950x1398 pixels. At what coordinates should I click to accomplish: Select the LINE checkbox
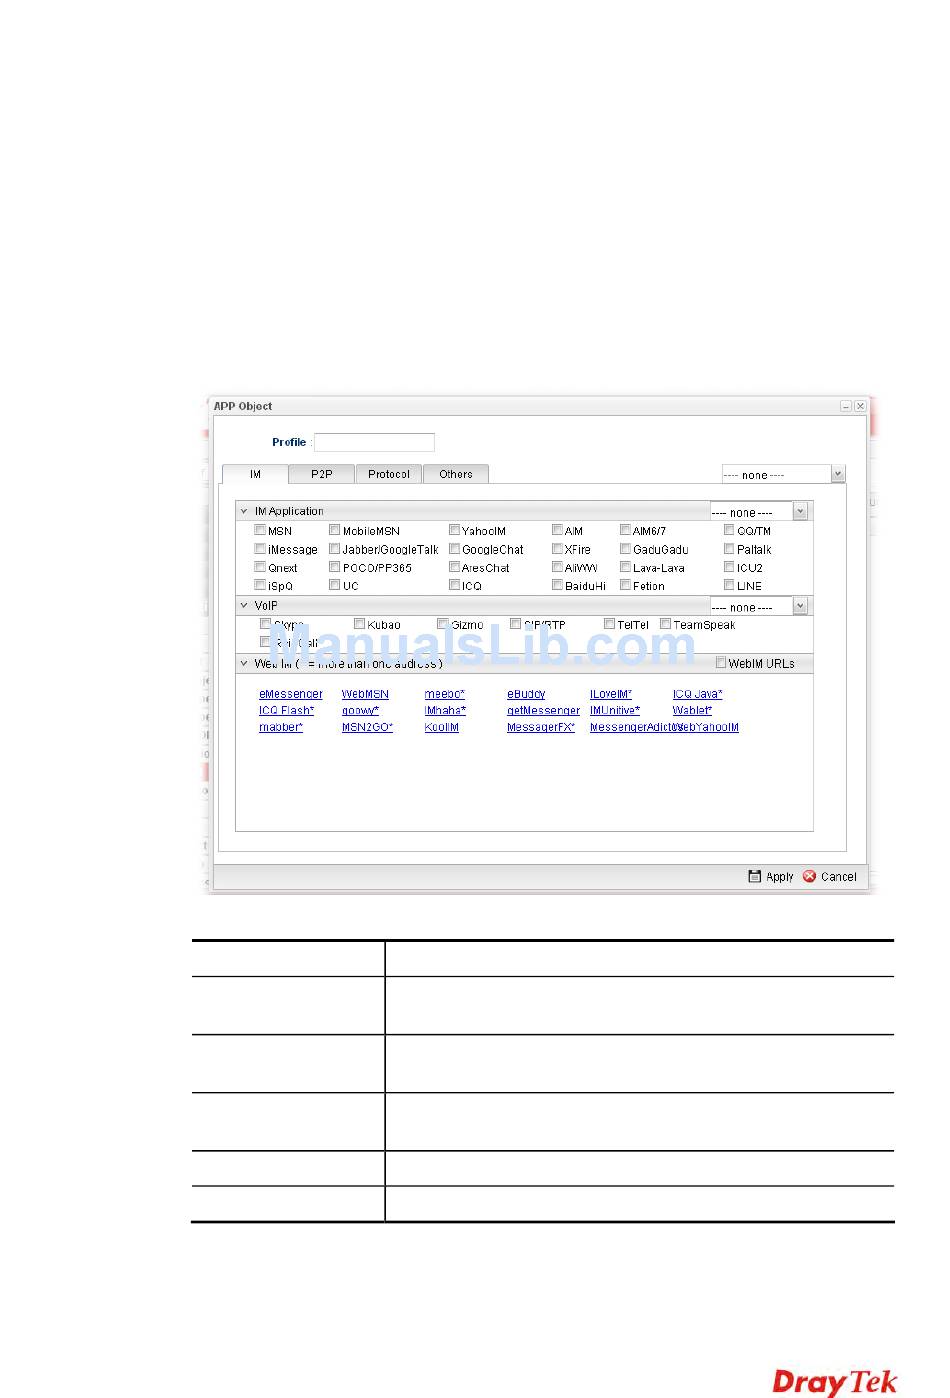pos(729,585)
